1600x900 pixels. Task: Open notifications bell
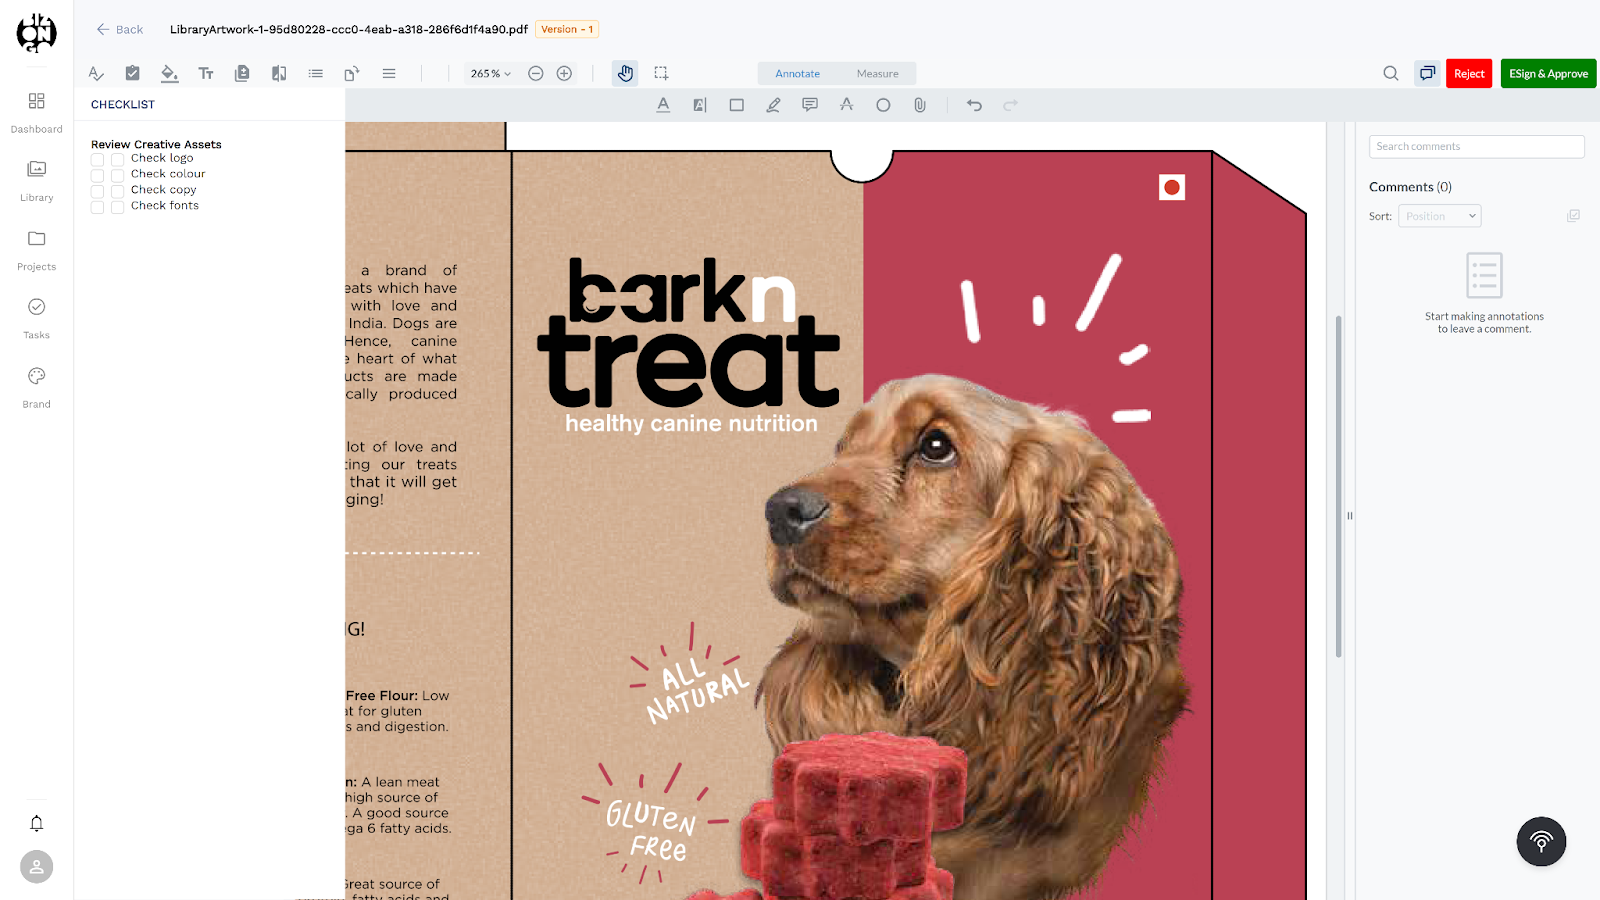click(37, 824)
